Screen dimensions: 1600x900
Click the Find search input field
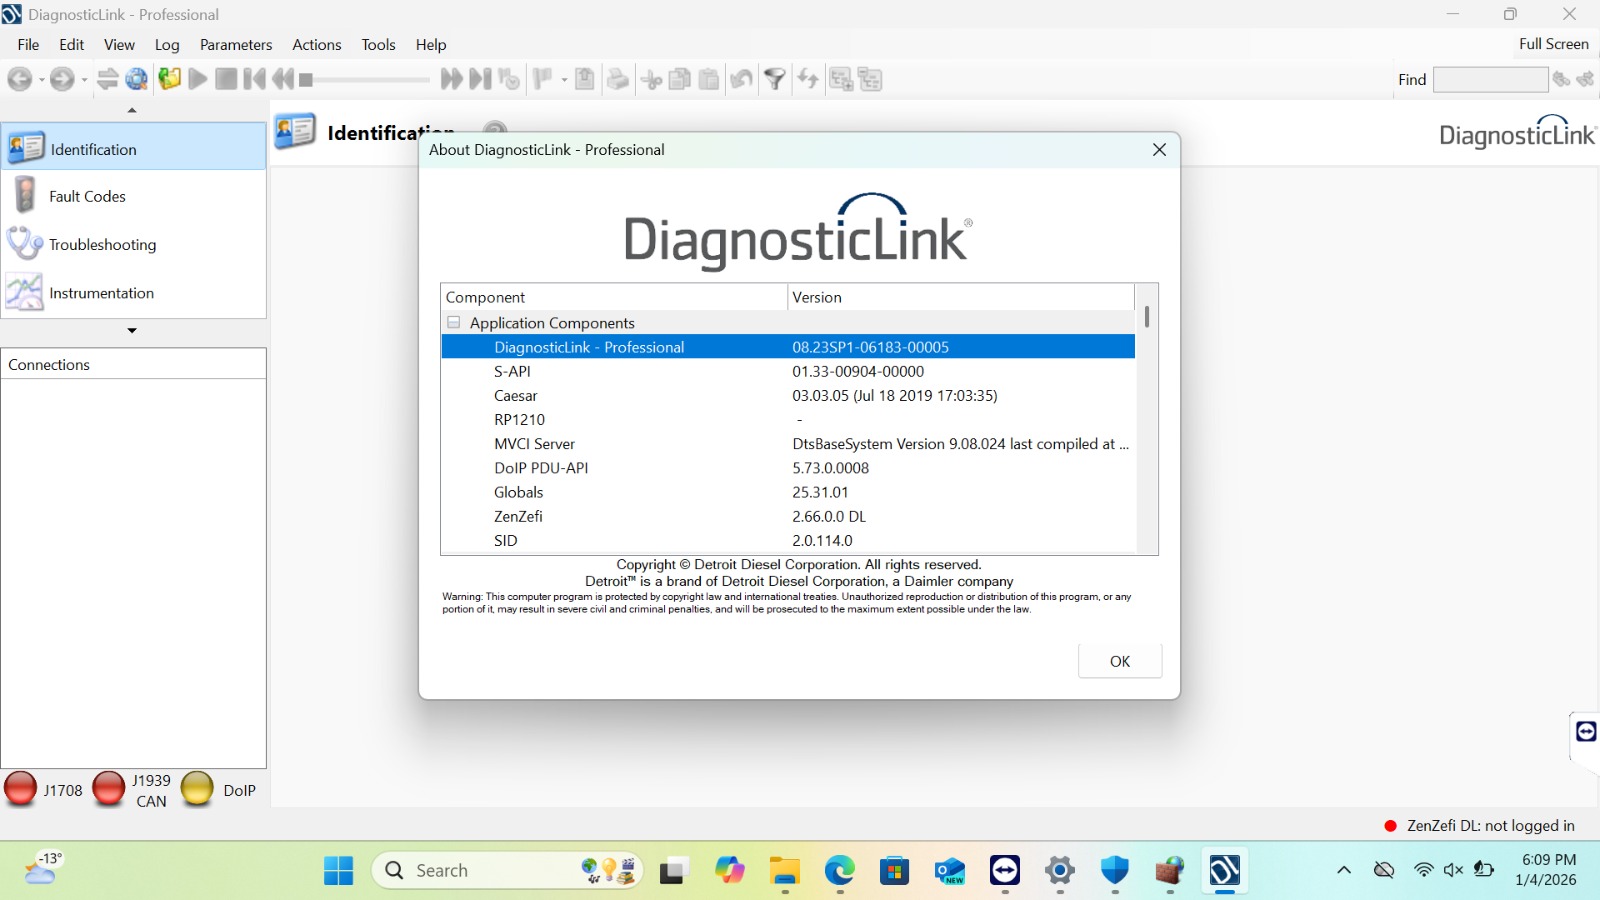click(1490, 79)
